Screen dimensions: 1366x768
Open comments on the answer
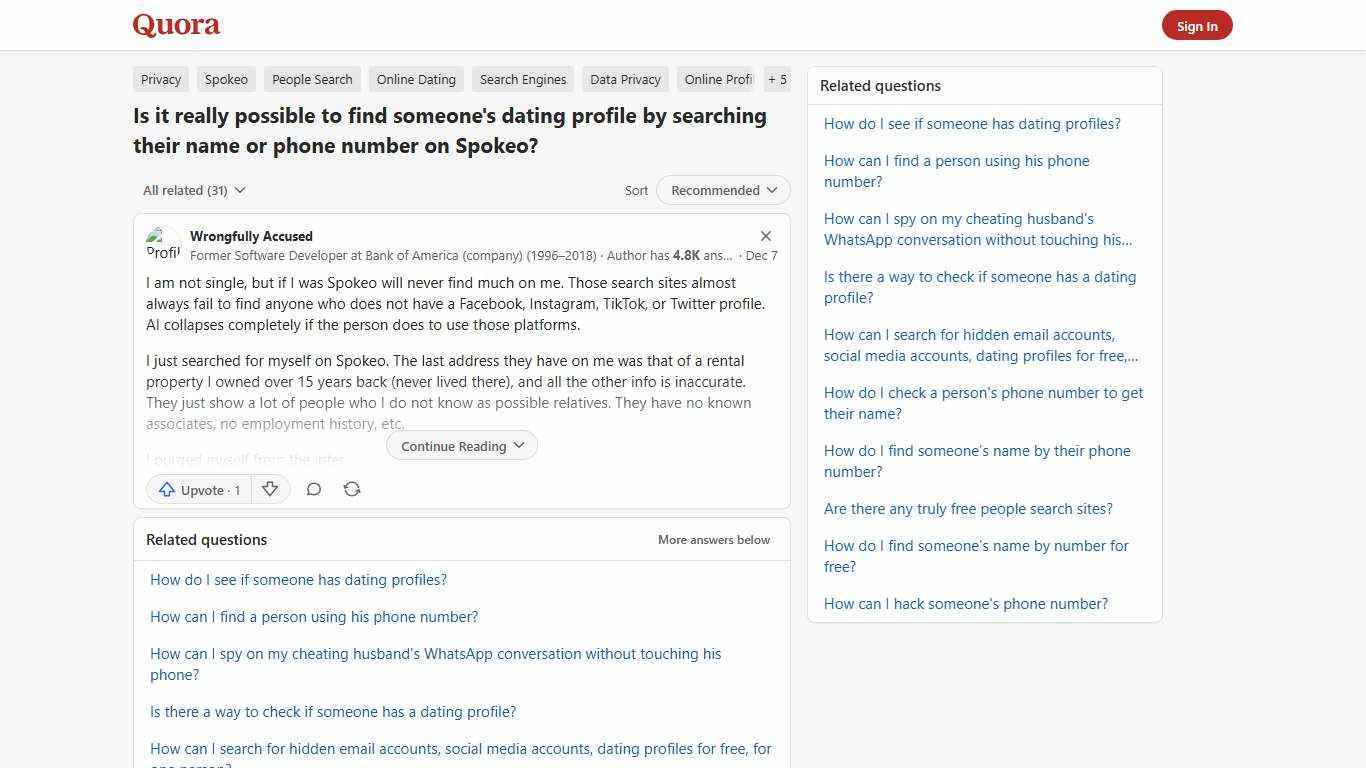point(314,489)
